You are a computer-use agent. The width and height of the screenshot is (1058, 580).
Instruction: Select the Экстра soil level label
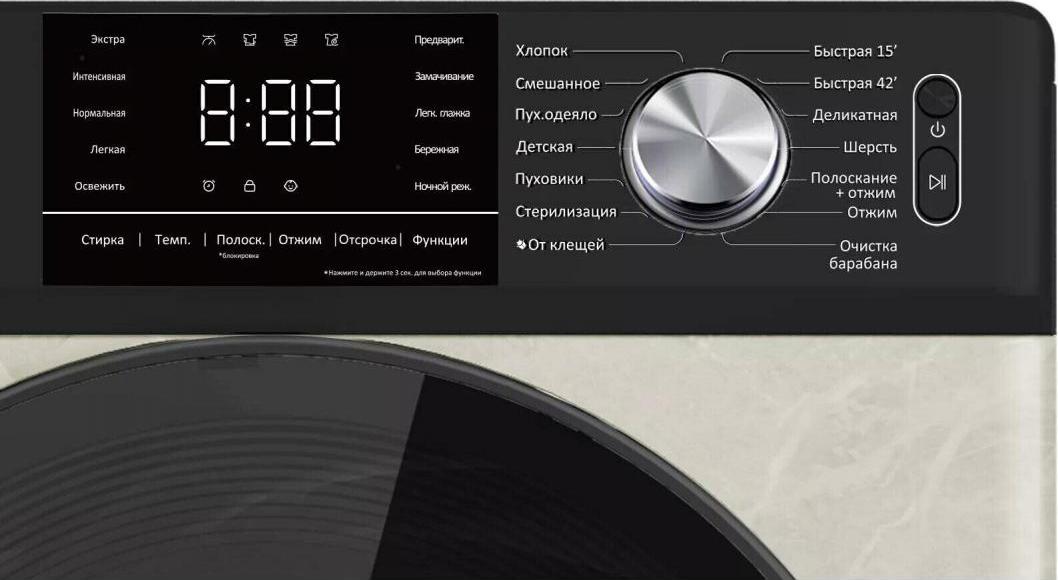[x=108, y=39]
